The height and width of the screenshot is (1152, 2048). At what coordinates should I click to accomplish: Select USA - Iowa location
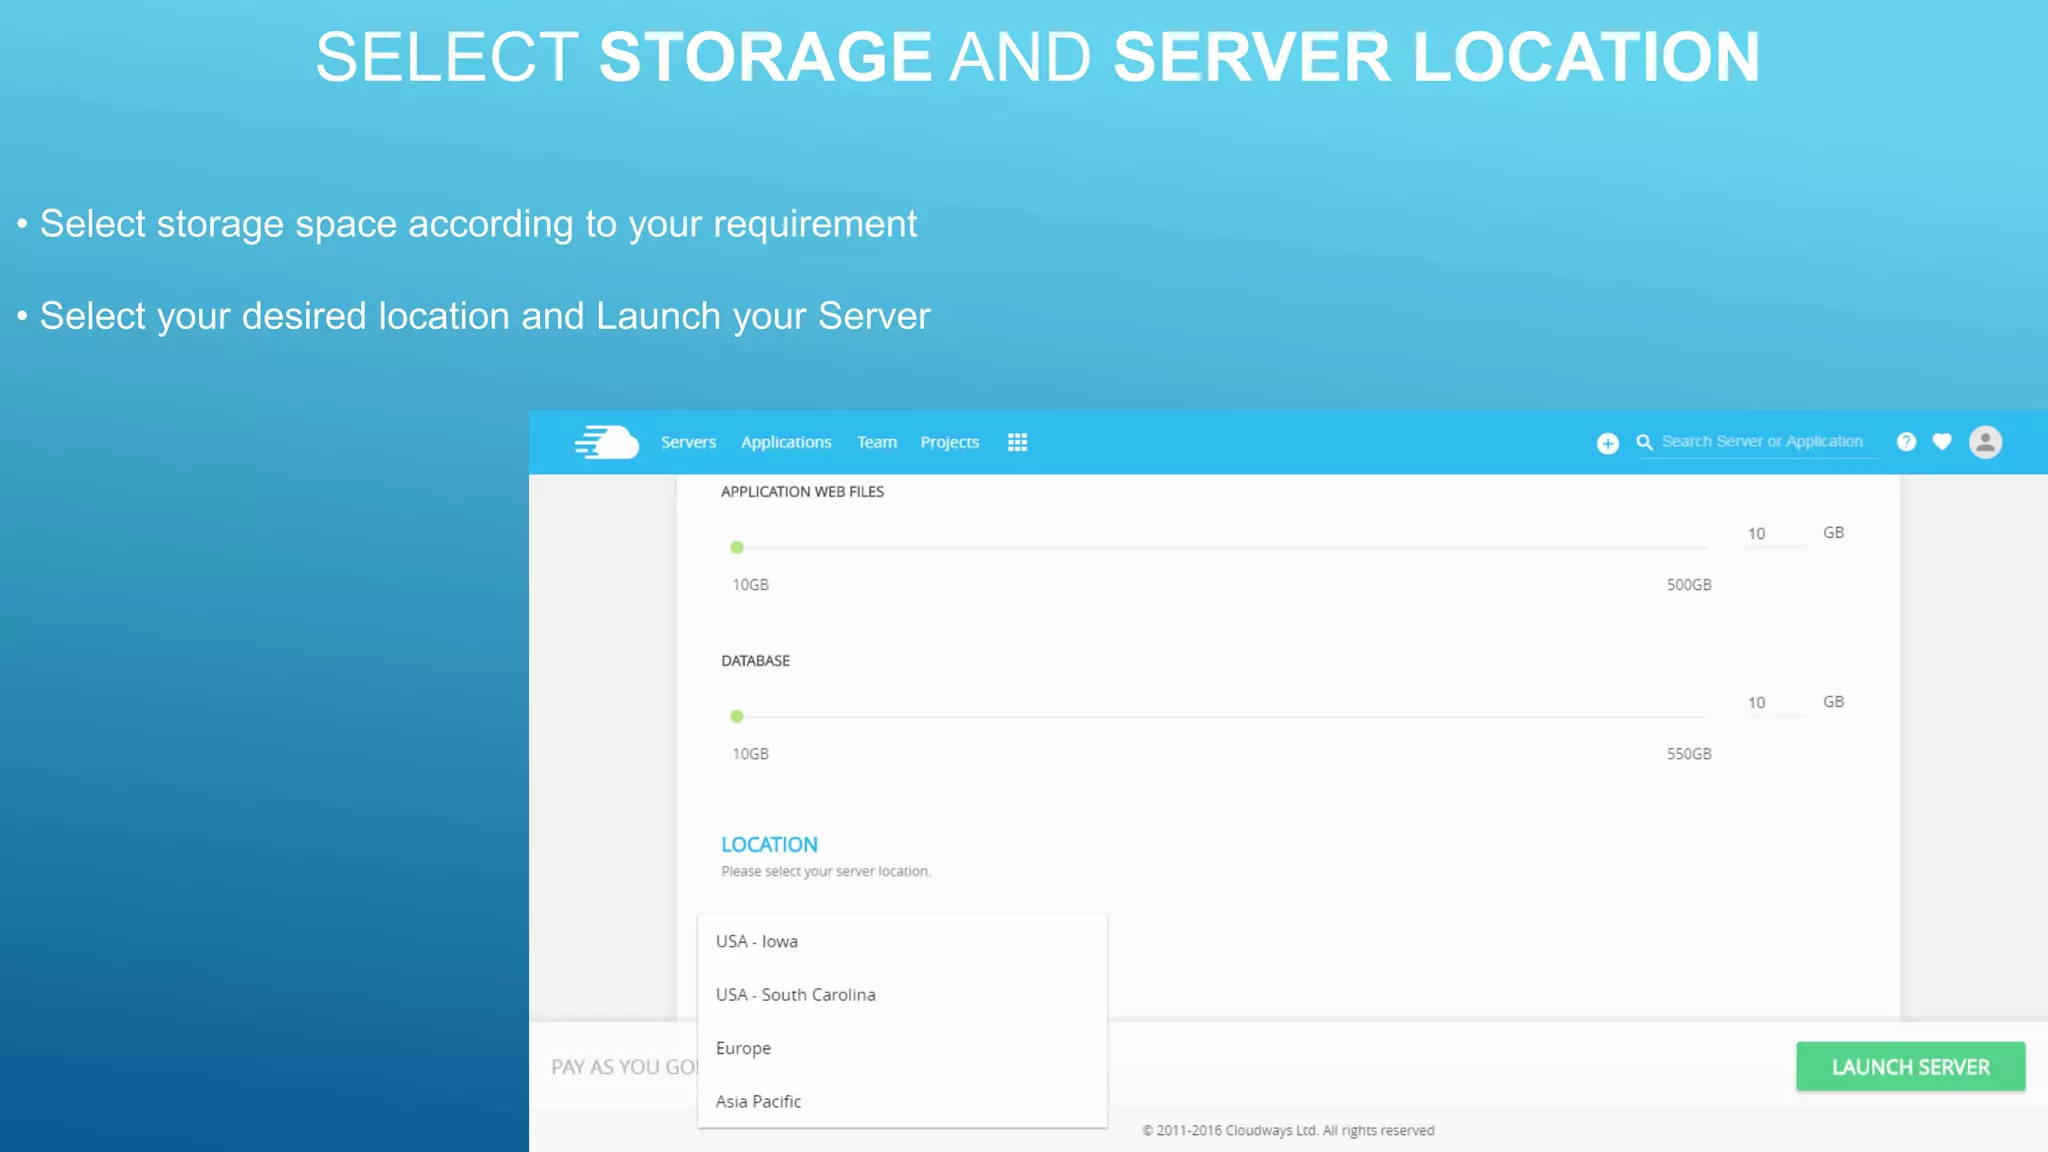pos(902,941)
